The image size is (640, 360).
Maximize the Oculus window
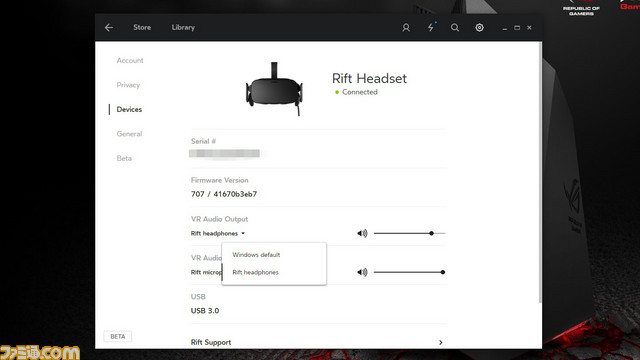click(517, 28)
